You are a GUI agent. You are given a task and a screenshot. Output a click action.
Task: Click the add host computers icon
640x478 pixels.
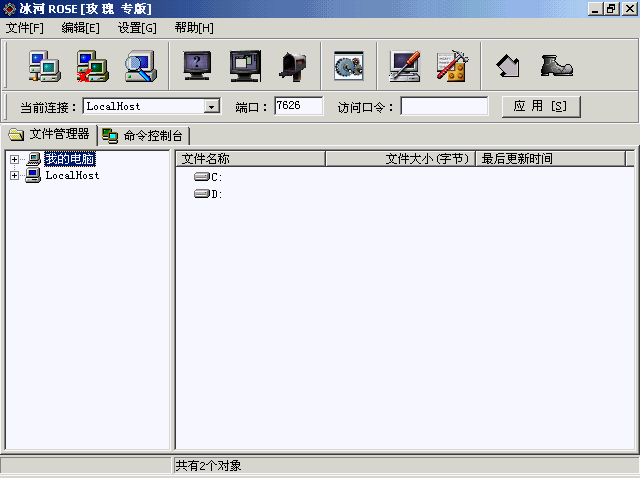[x=45, y=66]
